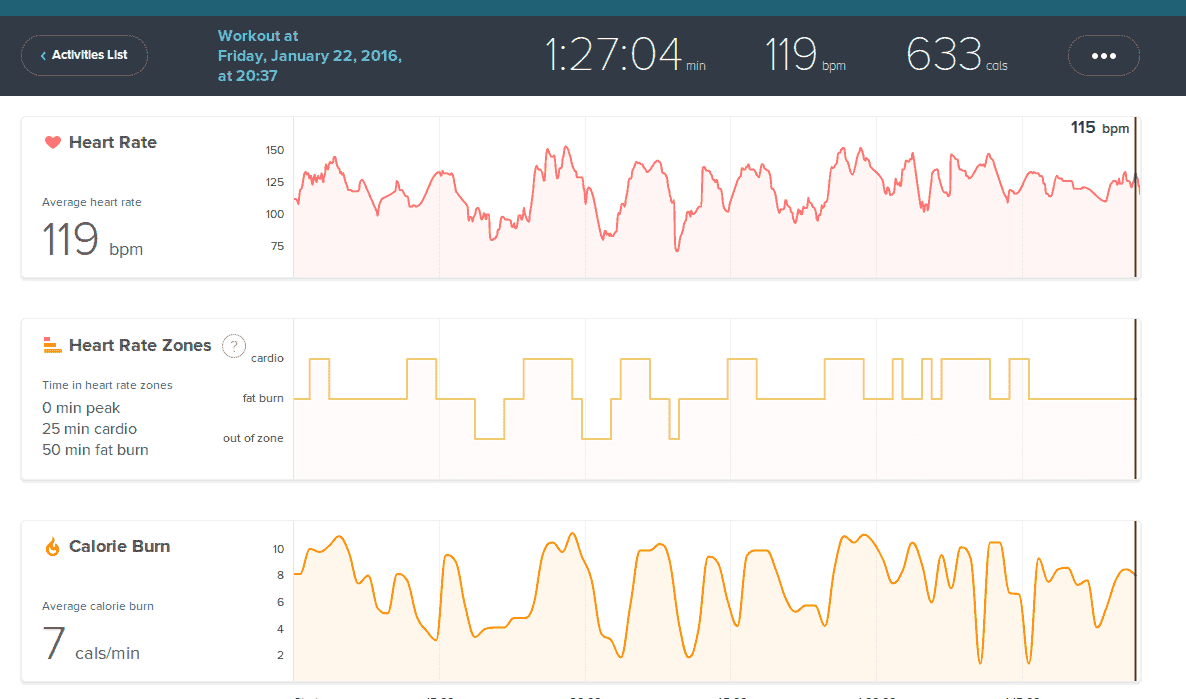1186x699 pixels.
Task: Click the "0 min peak" zone time
Action: tap(81, 408)
